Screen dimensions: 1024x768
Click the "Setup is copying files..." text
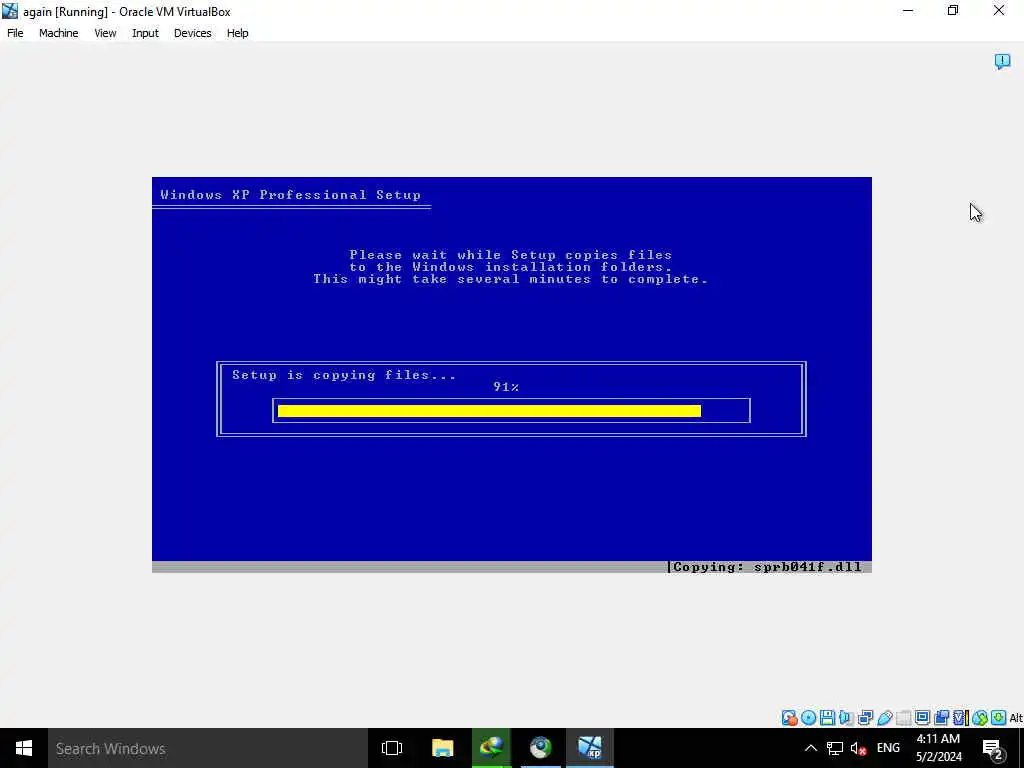coord(344,375)
